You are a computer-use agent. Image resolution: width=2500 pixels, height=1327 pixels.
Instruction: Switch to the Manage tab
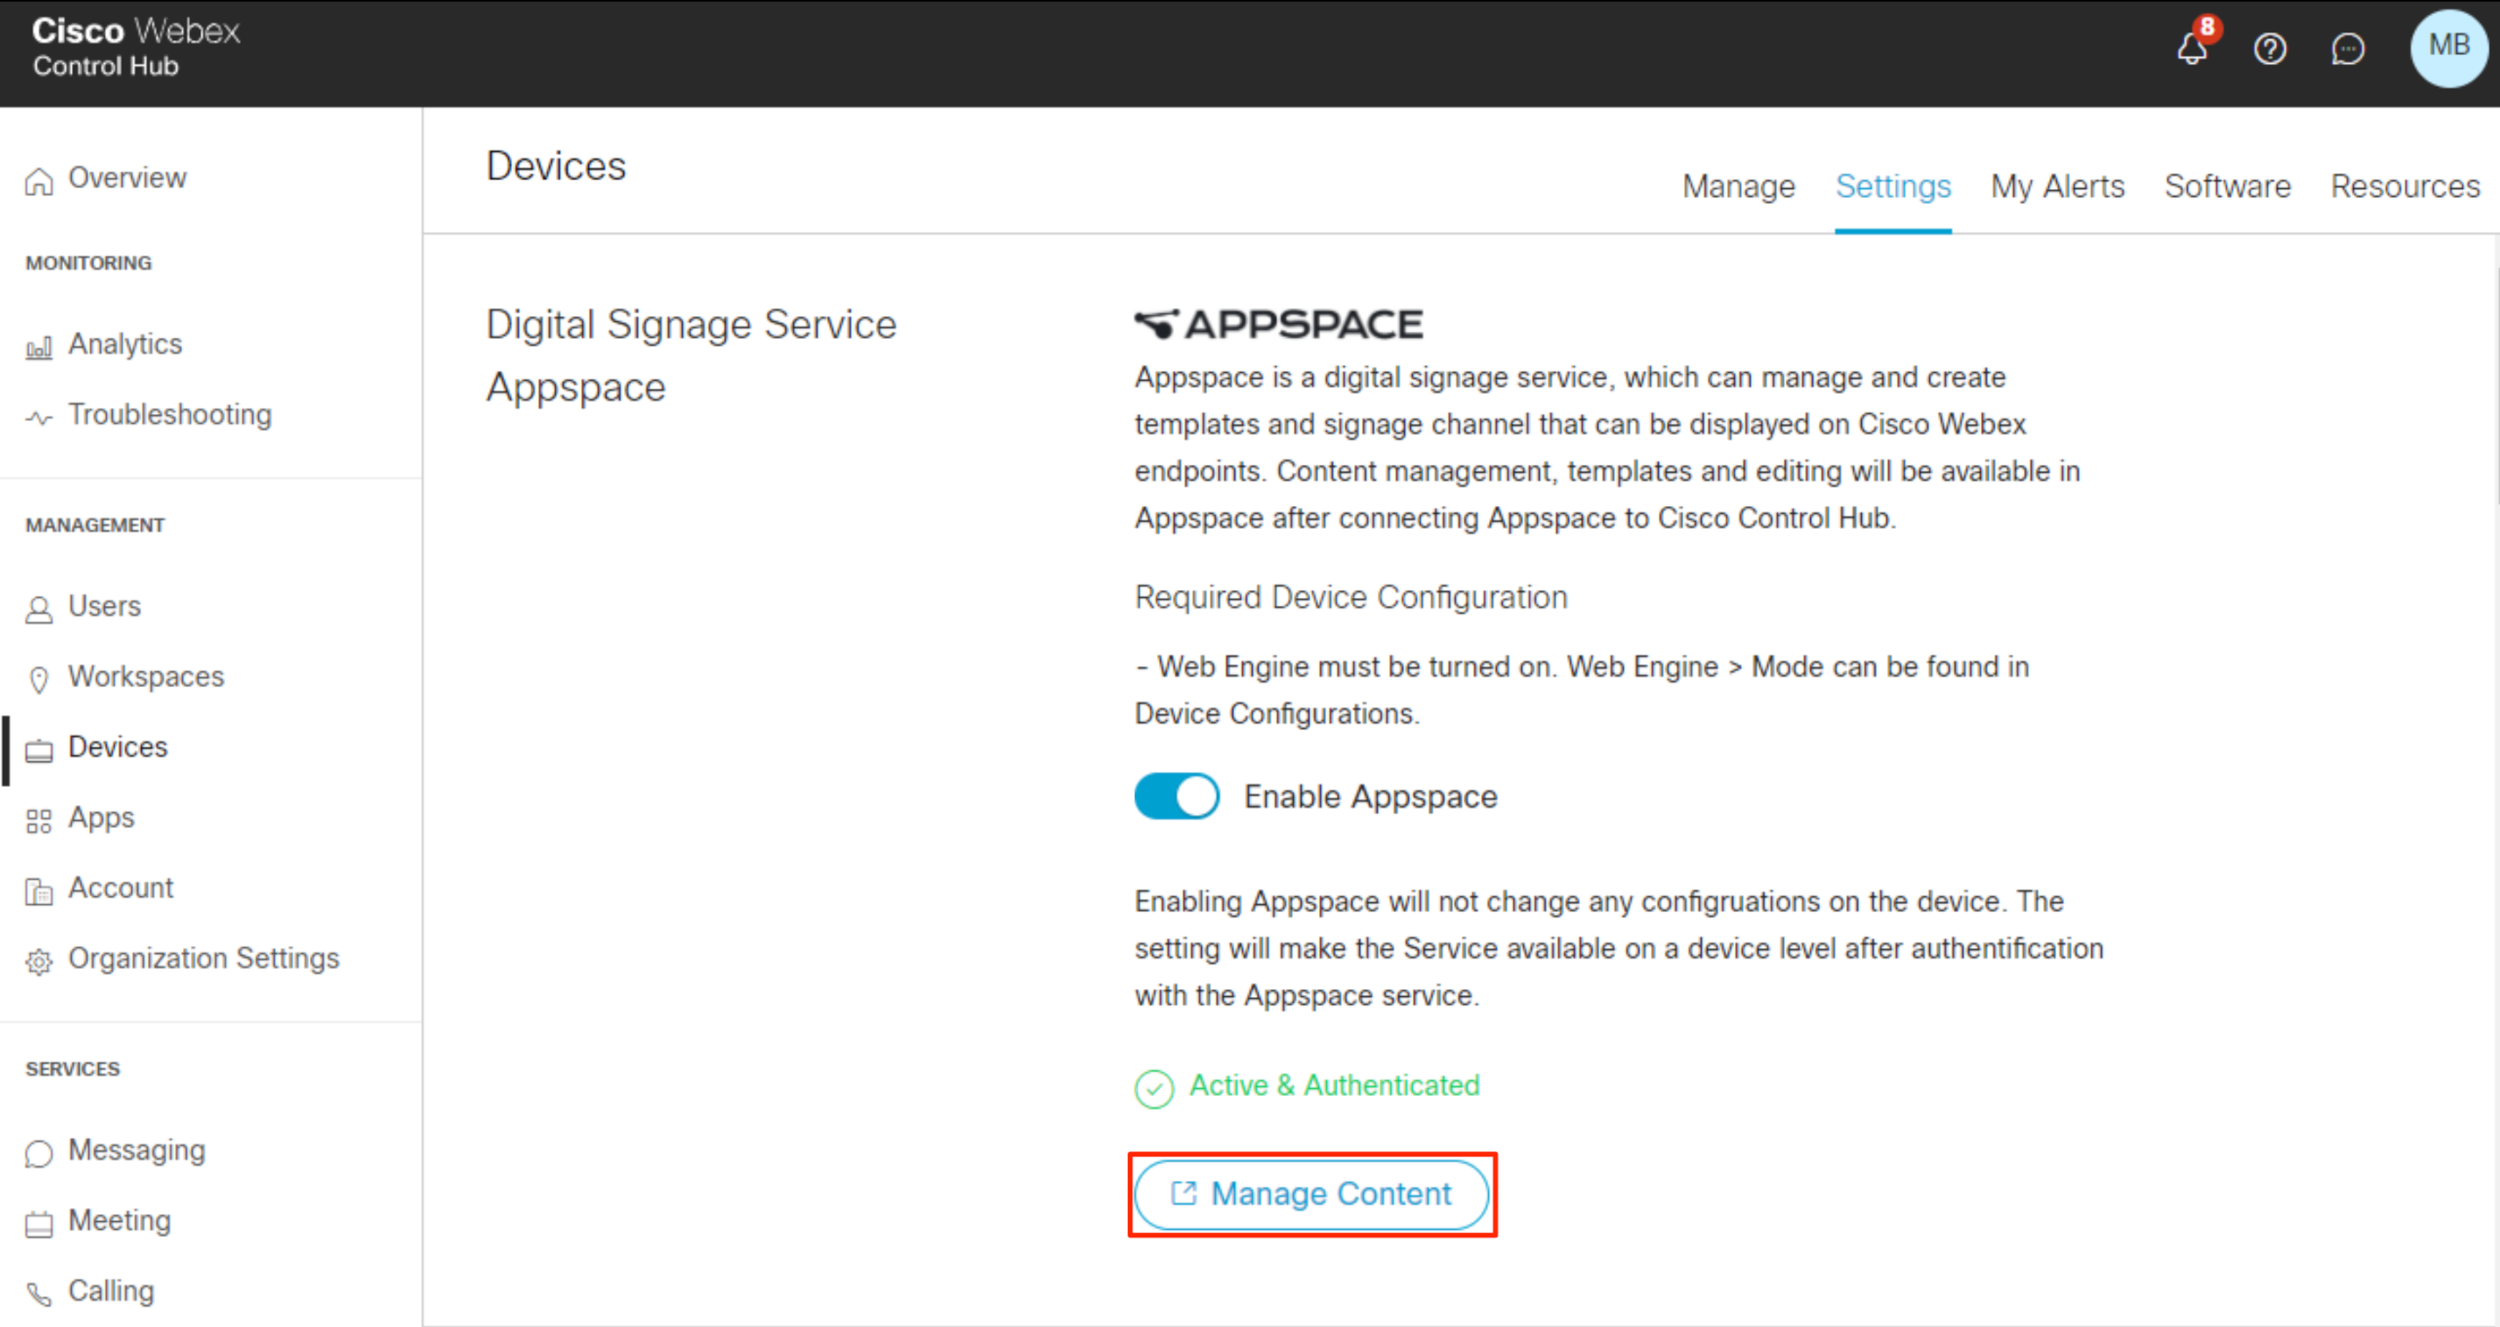(x=1739, y=186)
